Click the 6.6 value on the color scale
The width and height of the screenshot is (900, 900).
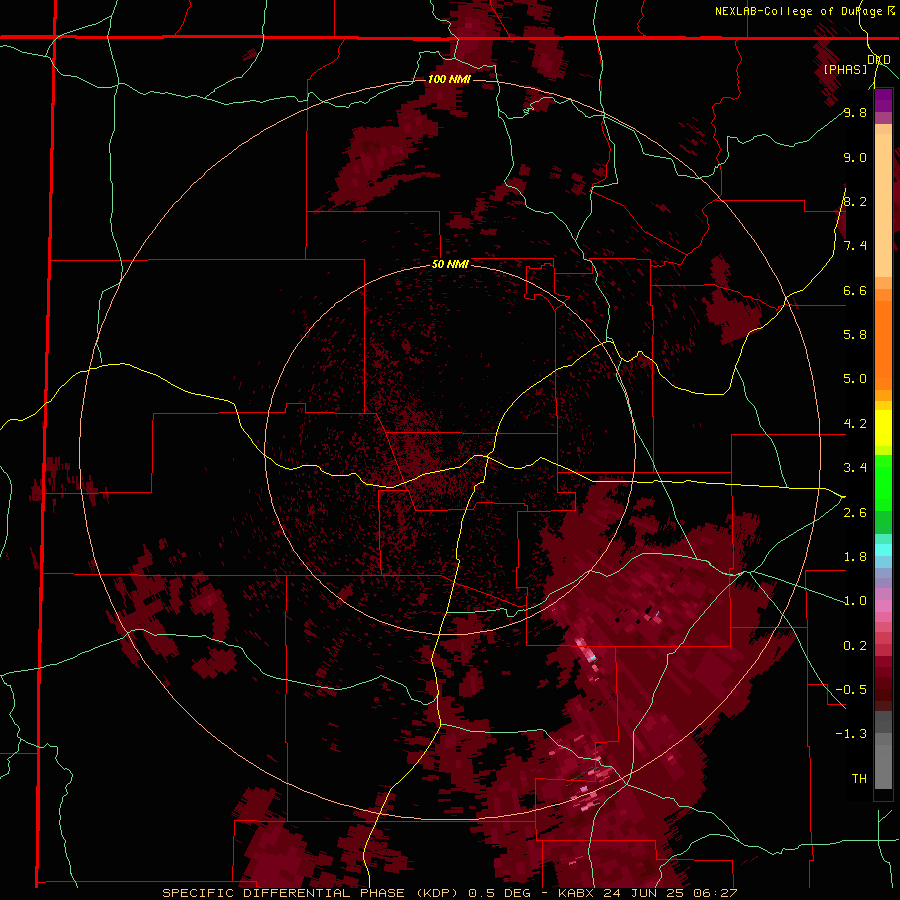coord(855,291)
